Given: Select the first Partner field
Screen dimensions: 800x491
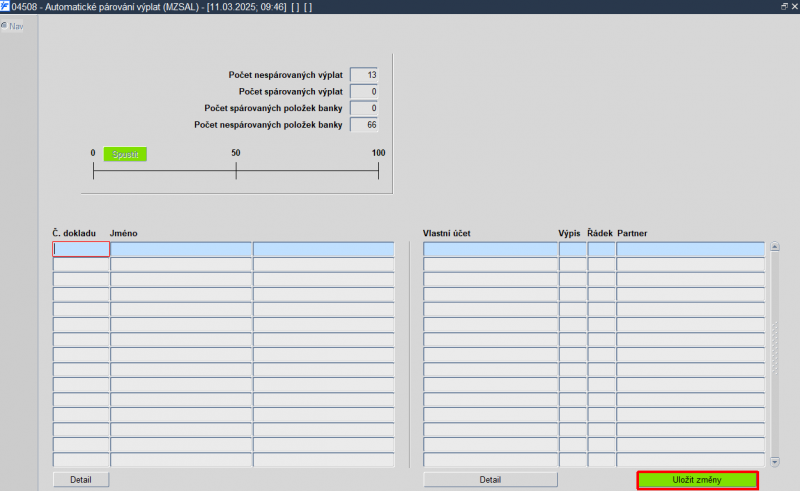Looking at the screenshot, I should [x=690, y=249].
